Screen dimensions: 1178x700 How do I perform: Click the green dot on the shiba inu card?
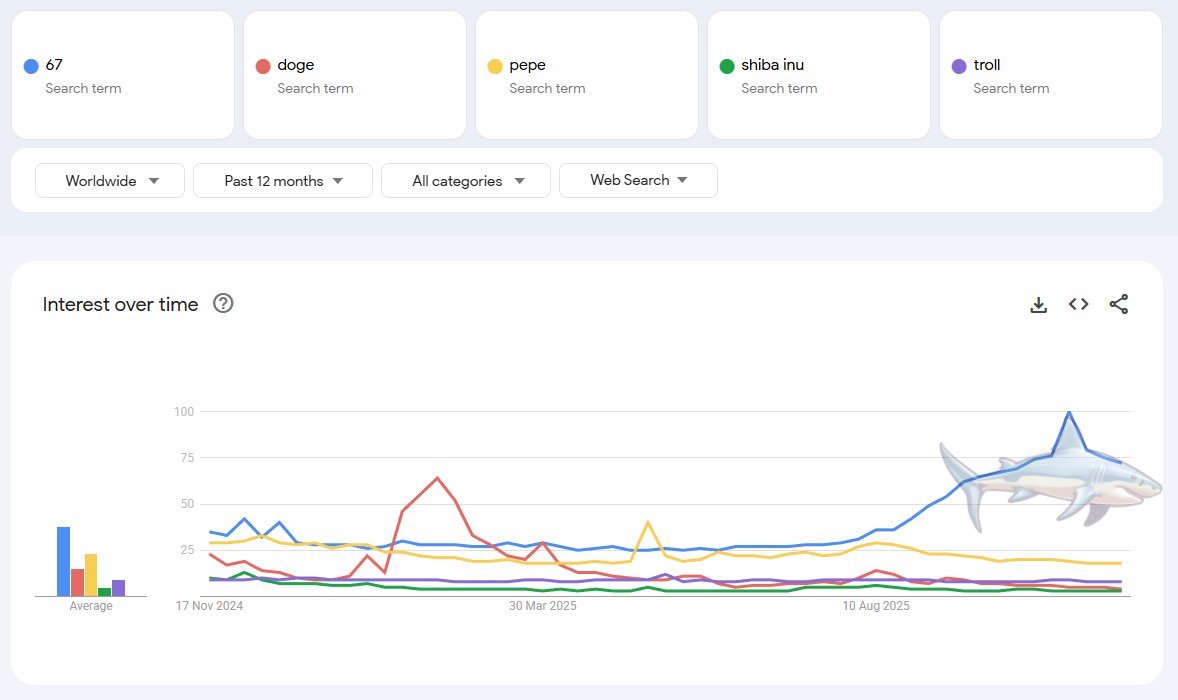click(x=727, y=64)
